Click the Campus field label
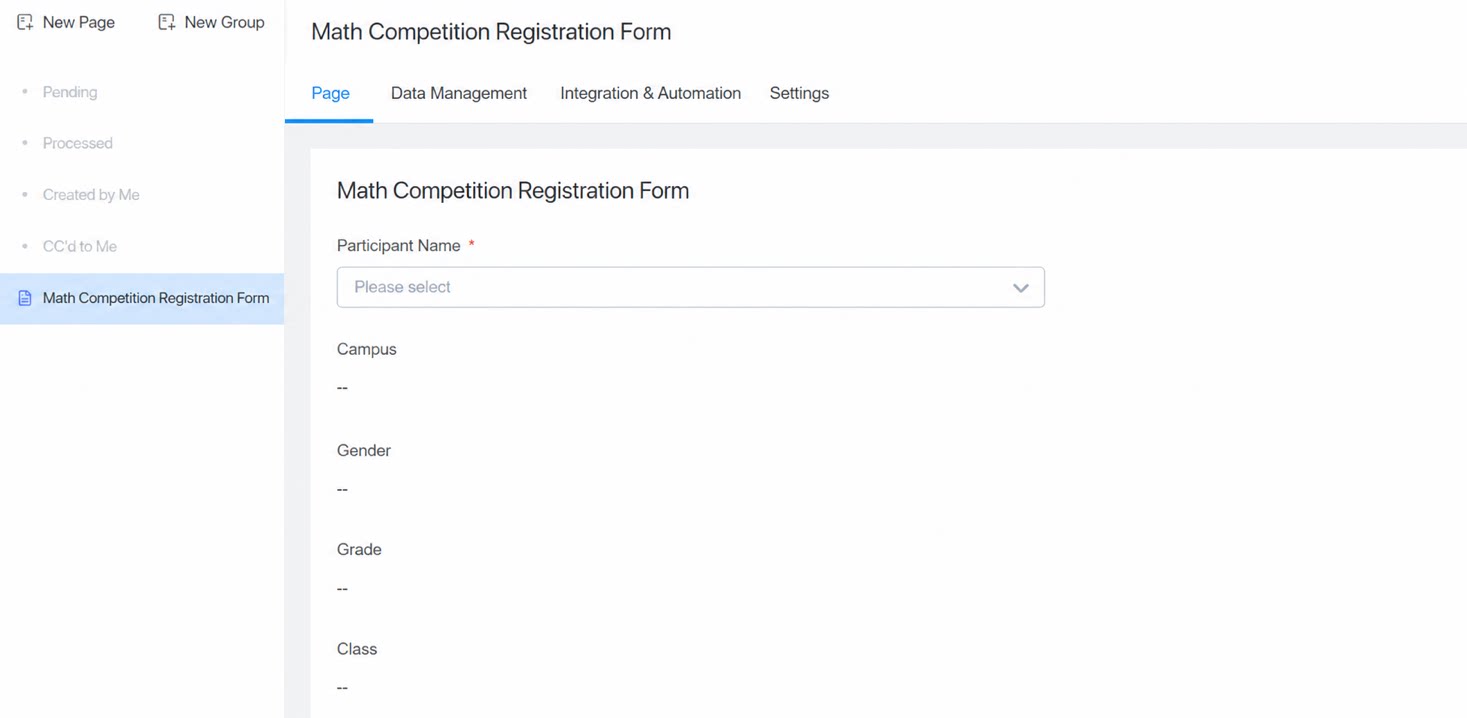 (x=367, y=349)
